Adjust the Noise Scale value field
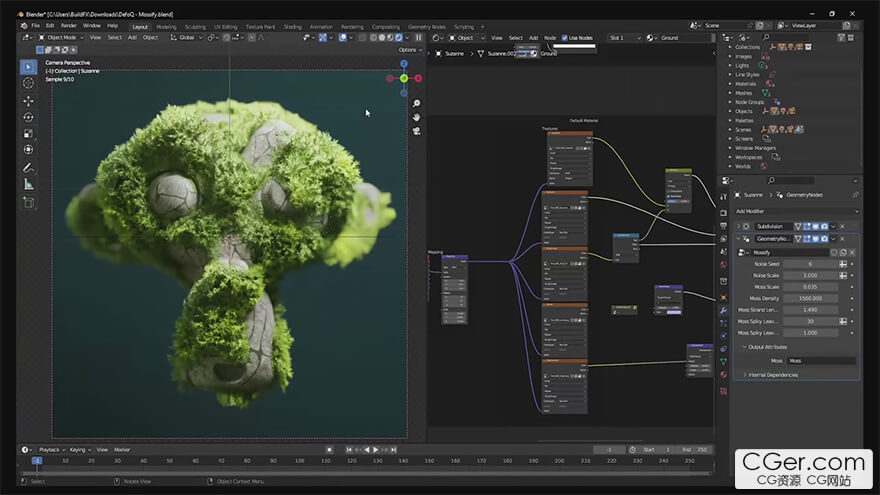Screen dimensions: 880x495 click(810, 276)
